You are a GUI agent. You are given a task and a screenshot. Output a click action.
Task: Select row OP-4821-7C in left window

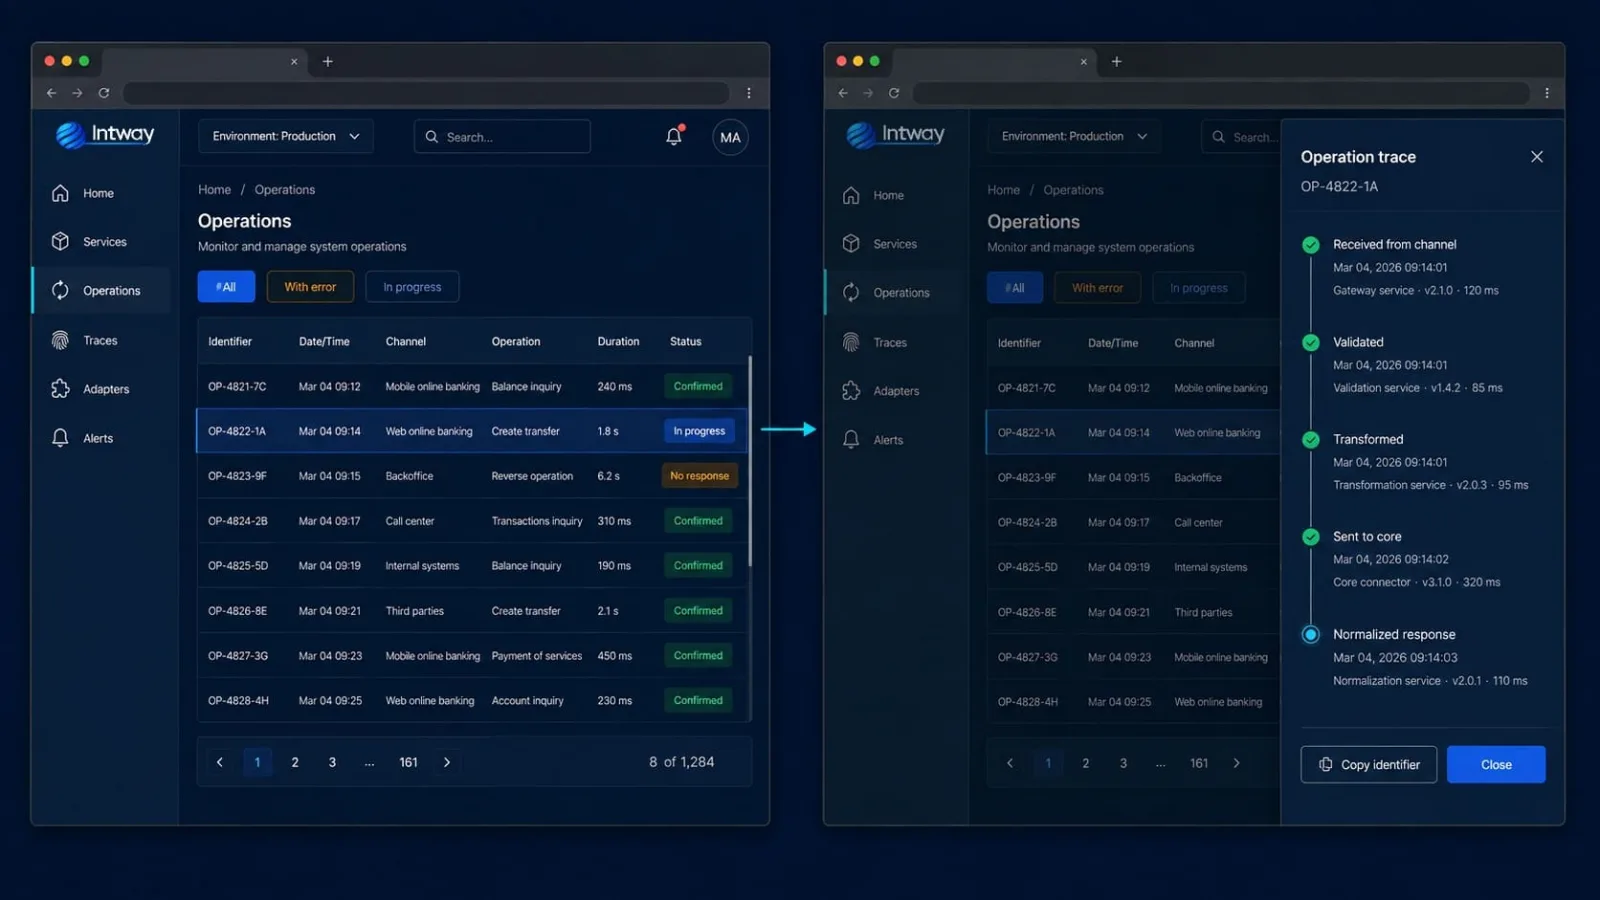point(472,386)
